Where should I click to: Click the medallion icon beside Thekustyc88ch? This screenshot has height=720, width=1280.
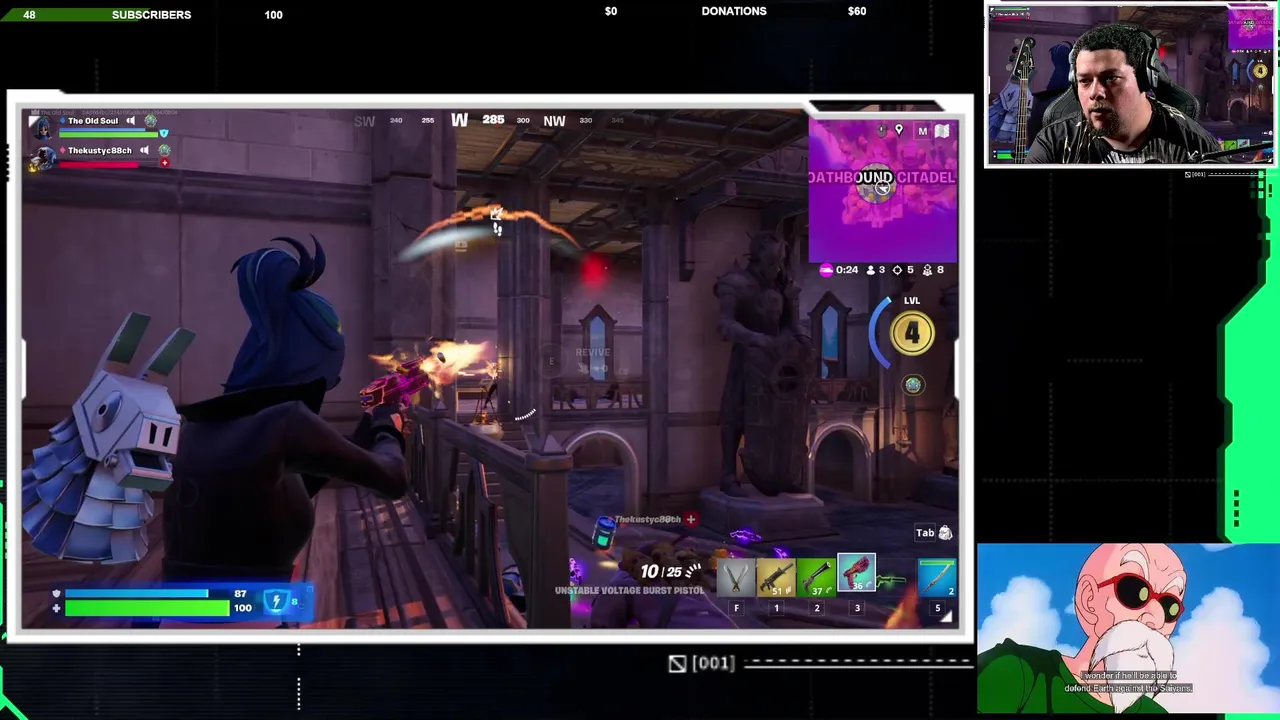164,150
